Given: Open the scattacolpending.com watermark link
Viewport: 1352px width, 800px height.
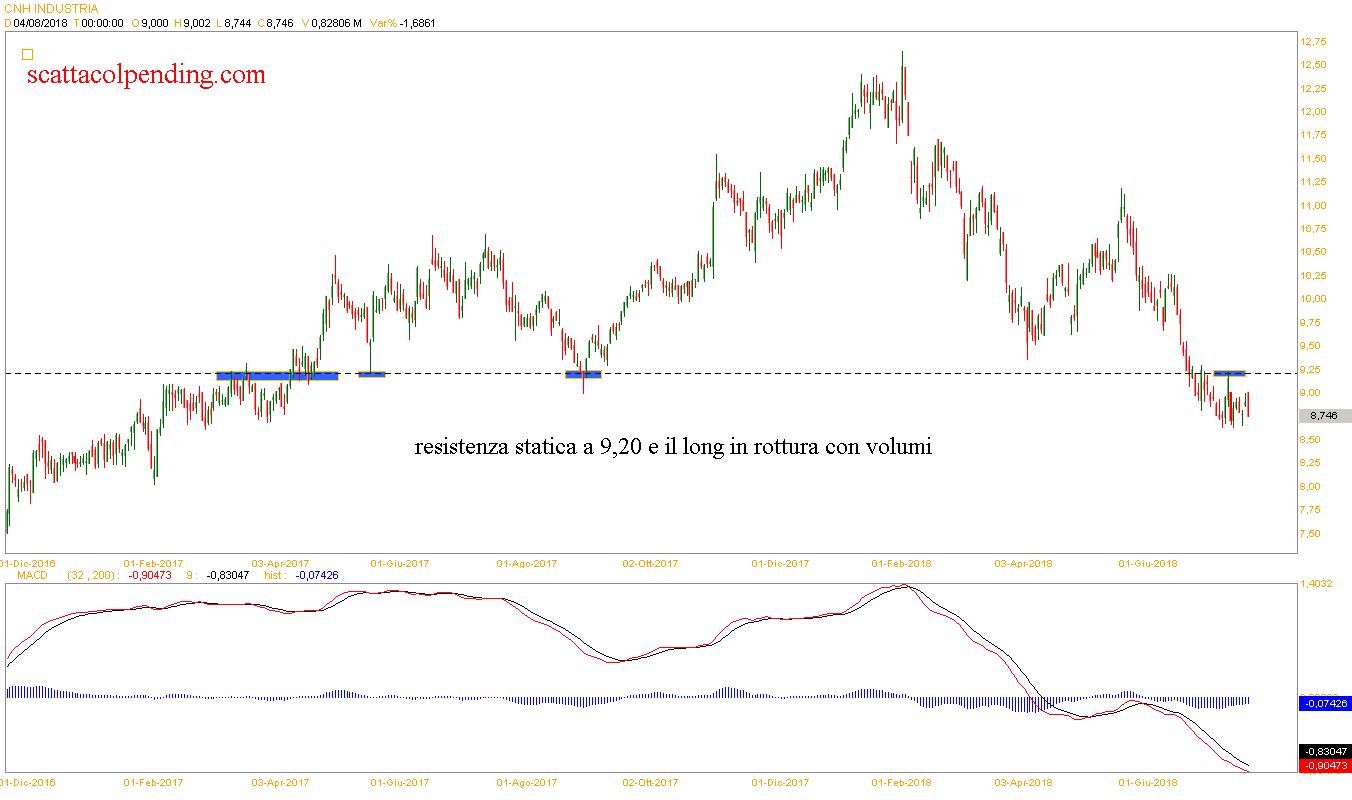Looking at the screenshot, I should tap(146, 75).
